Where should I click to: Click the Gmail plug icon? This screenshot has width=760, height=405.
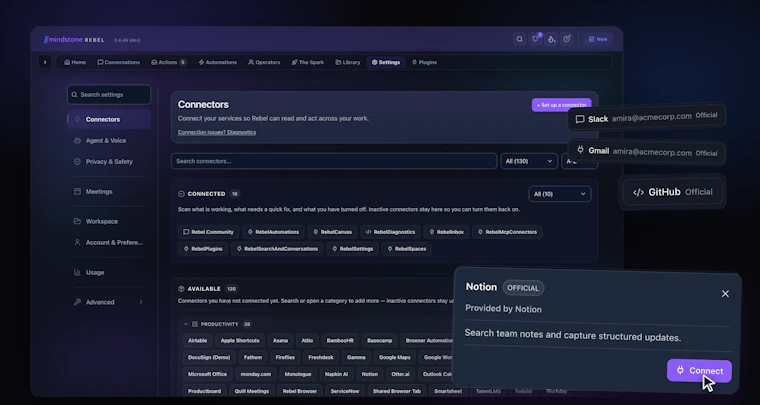pyautogui.click(x=581, y=150)
